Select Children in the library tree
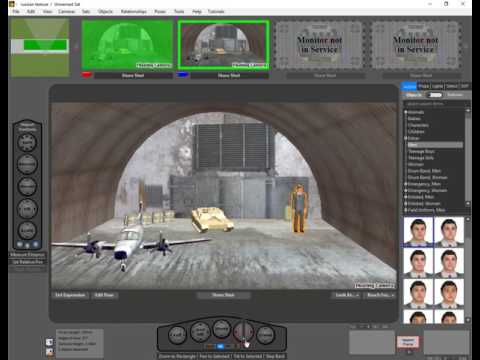Viewport: 480px width, 360px height. 416,132
